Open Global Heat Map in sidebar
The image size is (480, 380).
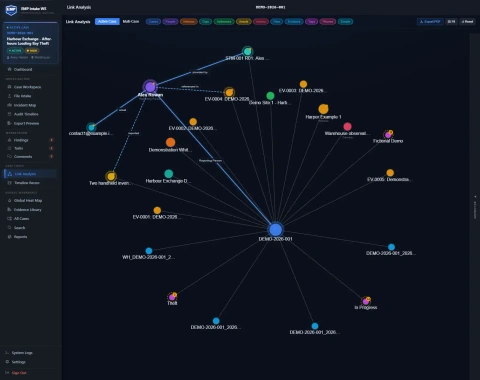[28, 201]
